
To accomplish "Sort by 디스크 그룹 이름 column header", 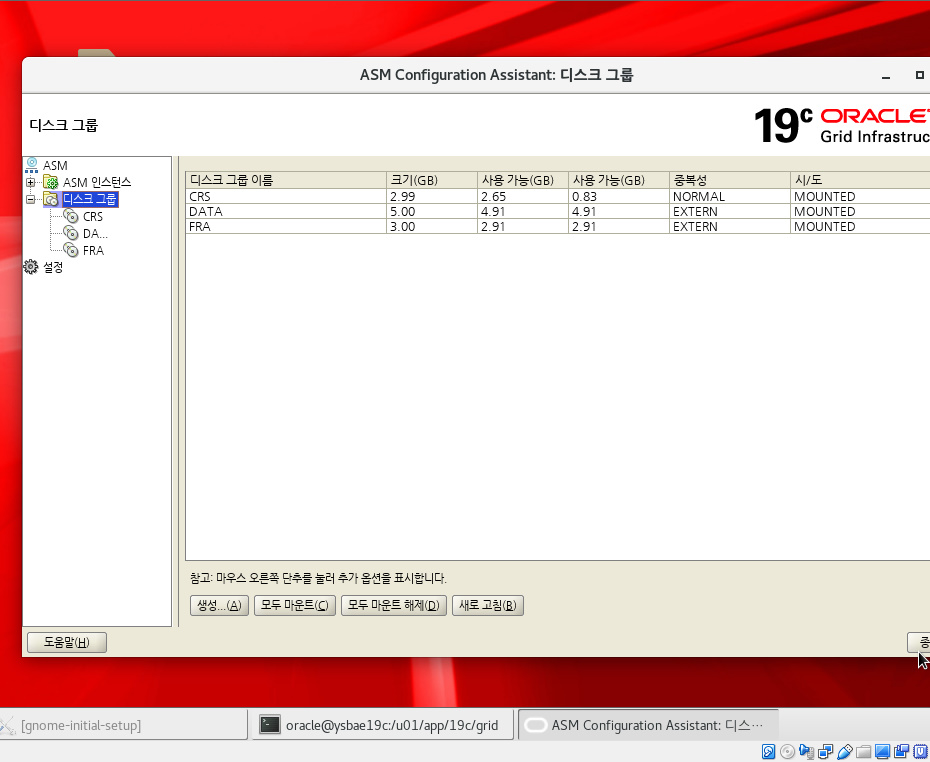I will pos(286,180).
